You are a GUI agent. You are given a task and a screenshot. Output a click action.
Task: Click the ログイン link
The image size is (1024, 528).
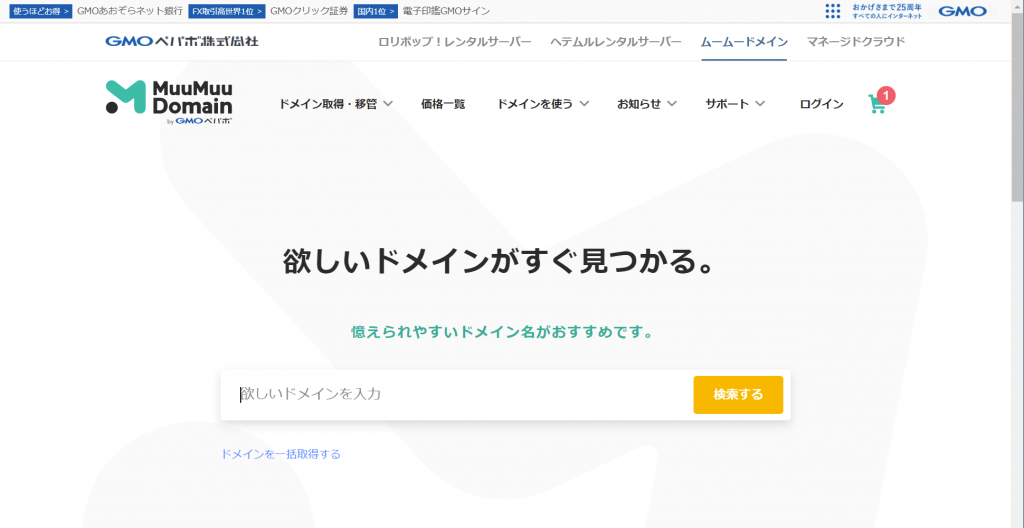coord(821,104)
